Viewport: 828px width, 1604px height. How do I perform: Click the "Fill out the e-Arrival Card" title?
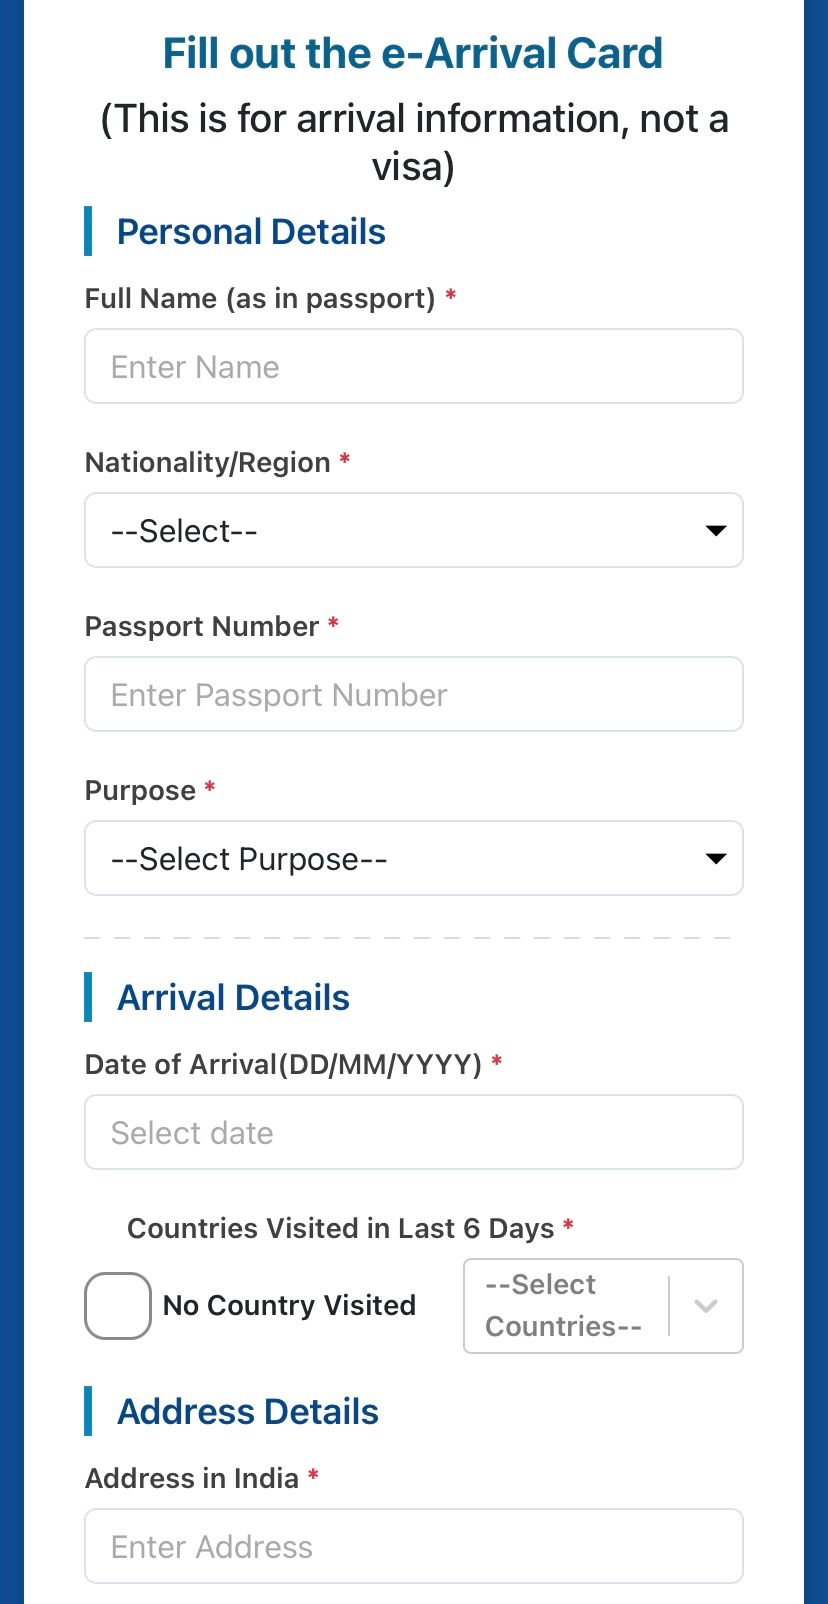(413, 54)
